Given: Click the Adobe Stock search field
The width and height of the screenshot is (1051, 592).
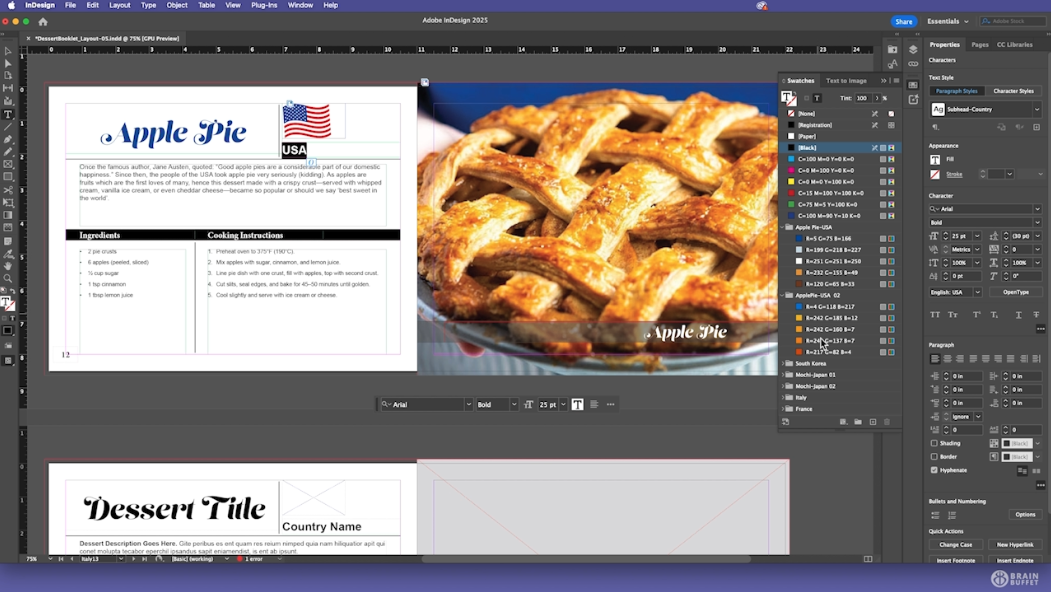Looking at the screenshot, I should (1013, 21).
